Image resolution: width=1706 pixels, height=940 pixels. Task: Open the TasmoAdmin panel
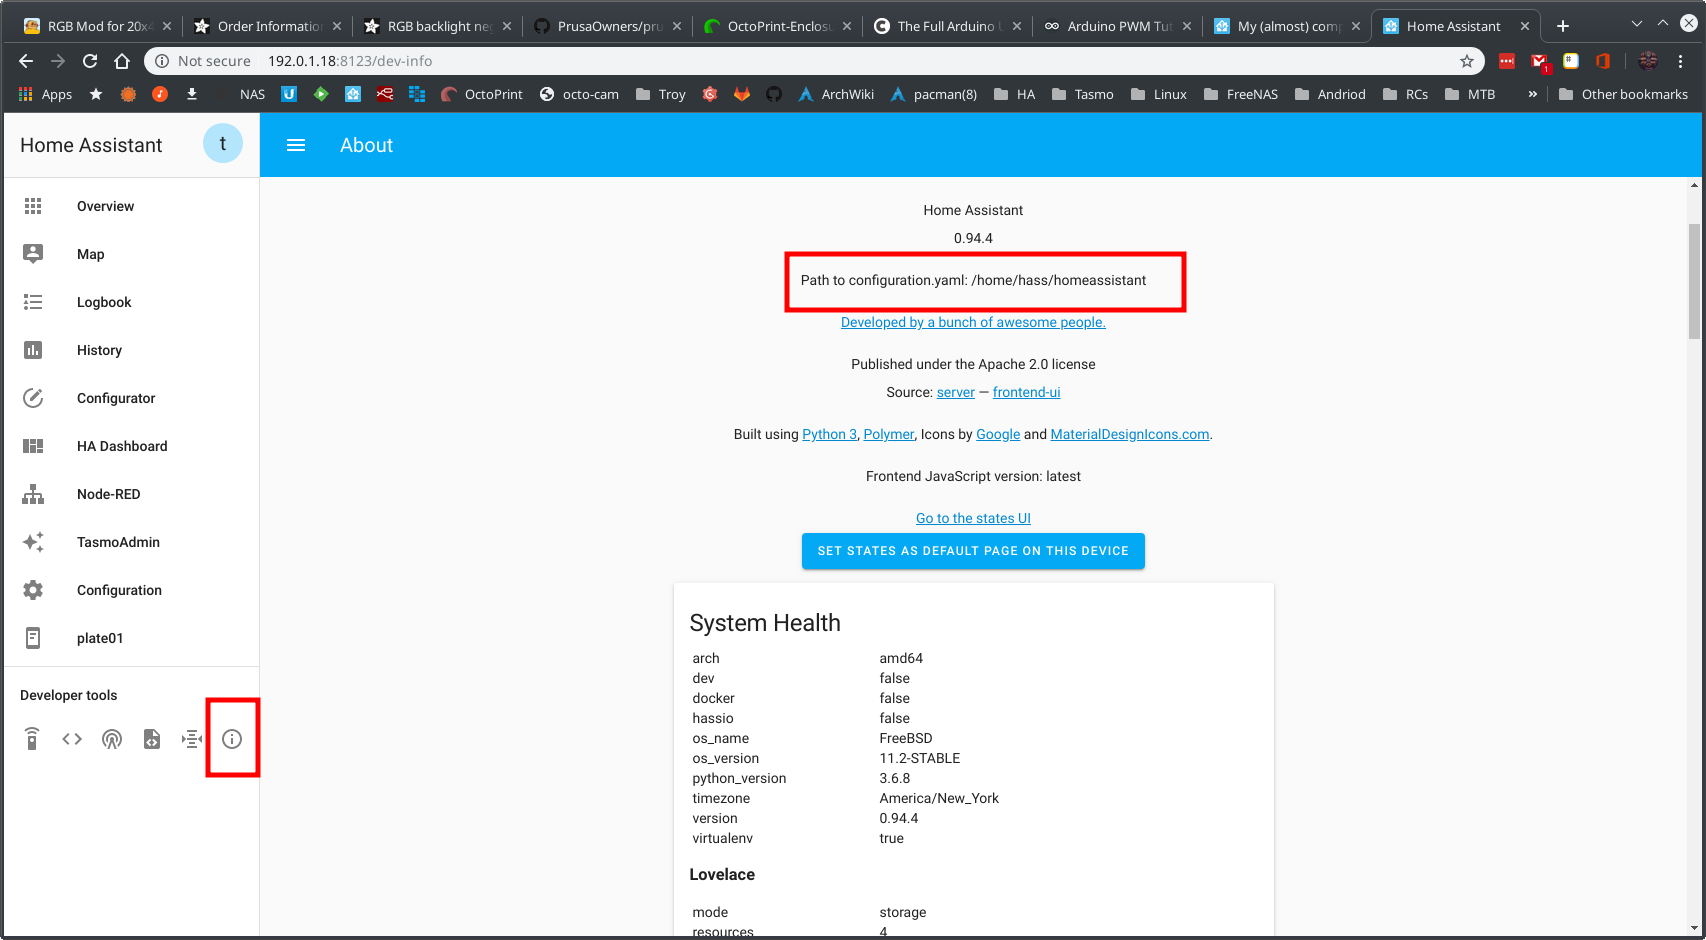117,541
